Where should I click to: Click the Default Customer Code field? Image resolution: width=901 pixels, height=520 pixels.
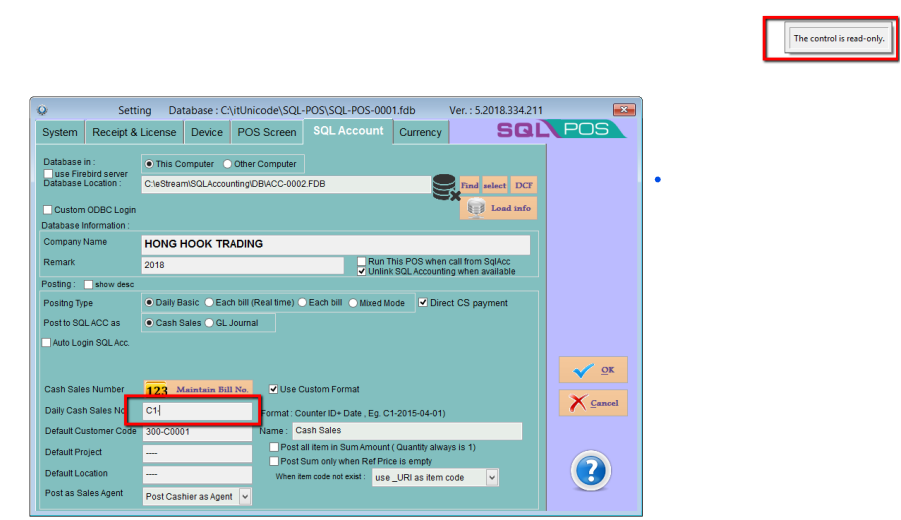(197, 432)
